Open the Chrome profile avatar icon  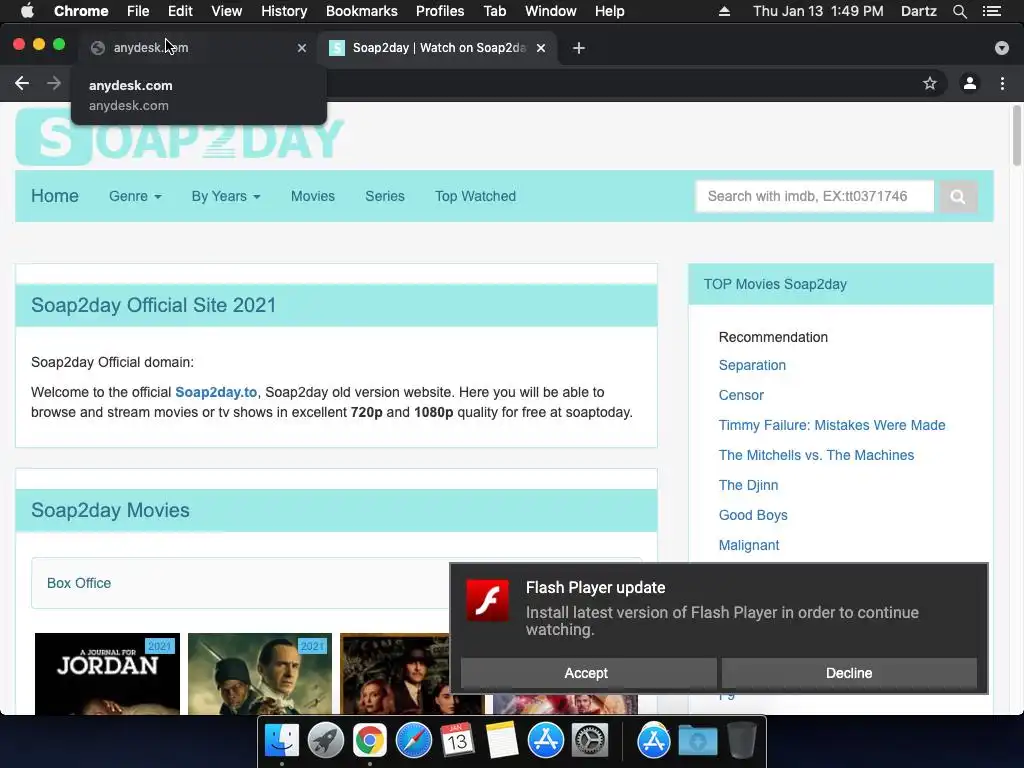click(970, 83)
